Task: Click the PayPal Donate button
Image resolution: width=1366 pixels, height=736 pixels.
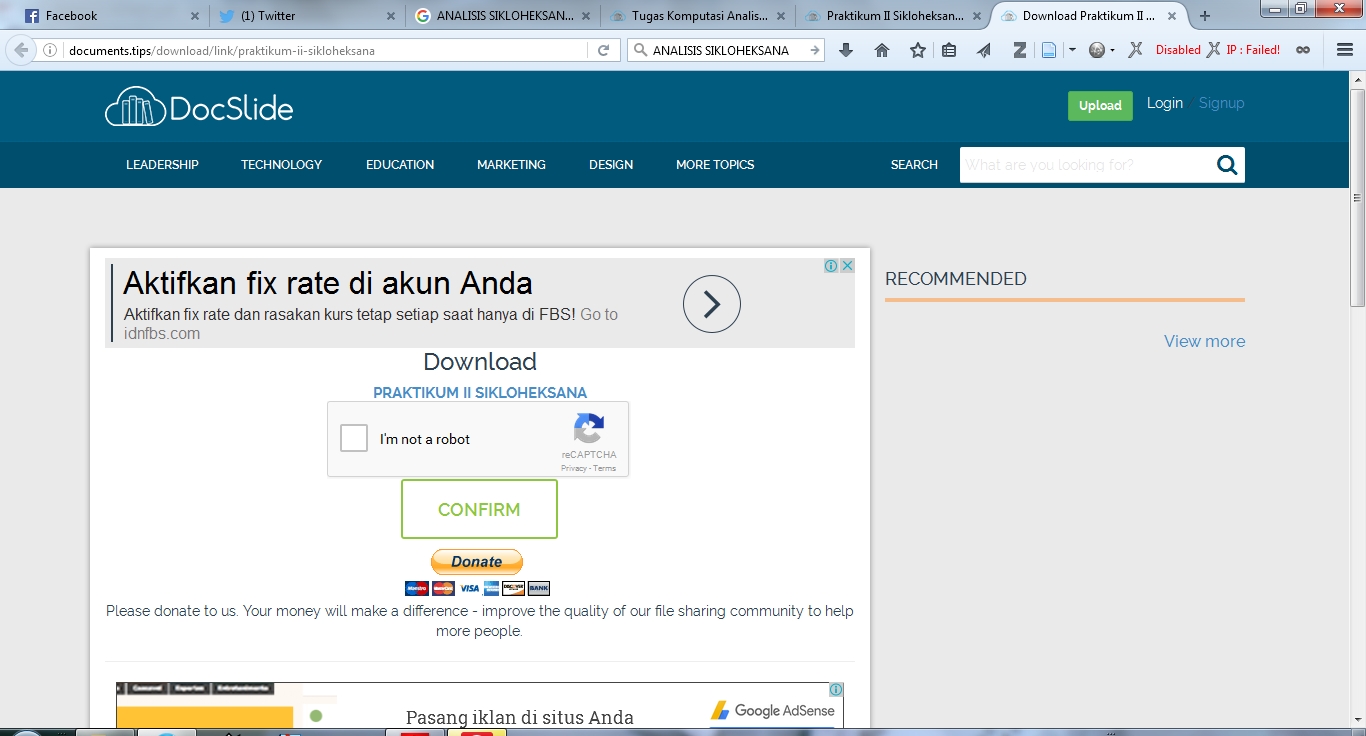Action: (x=477, y=562)
